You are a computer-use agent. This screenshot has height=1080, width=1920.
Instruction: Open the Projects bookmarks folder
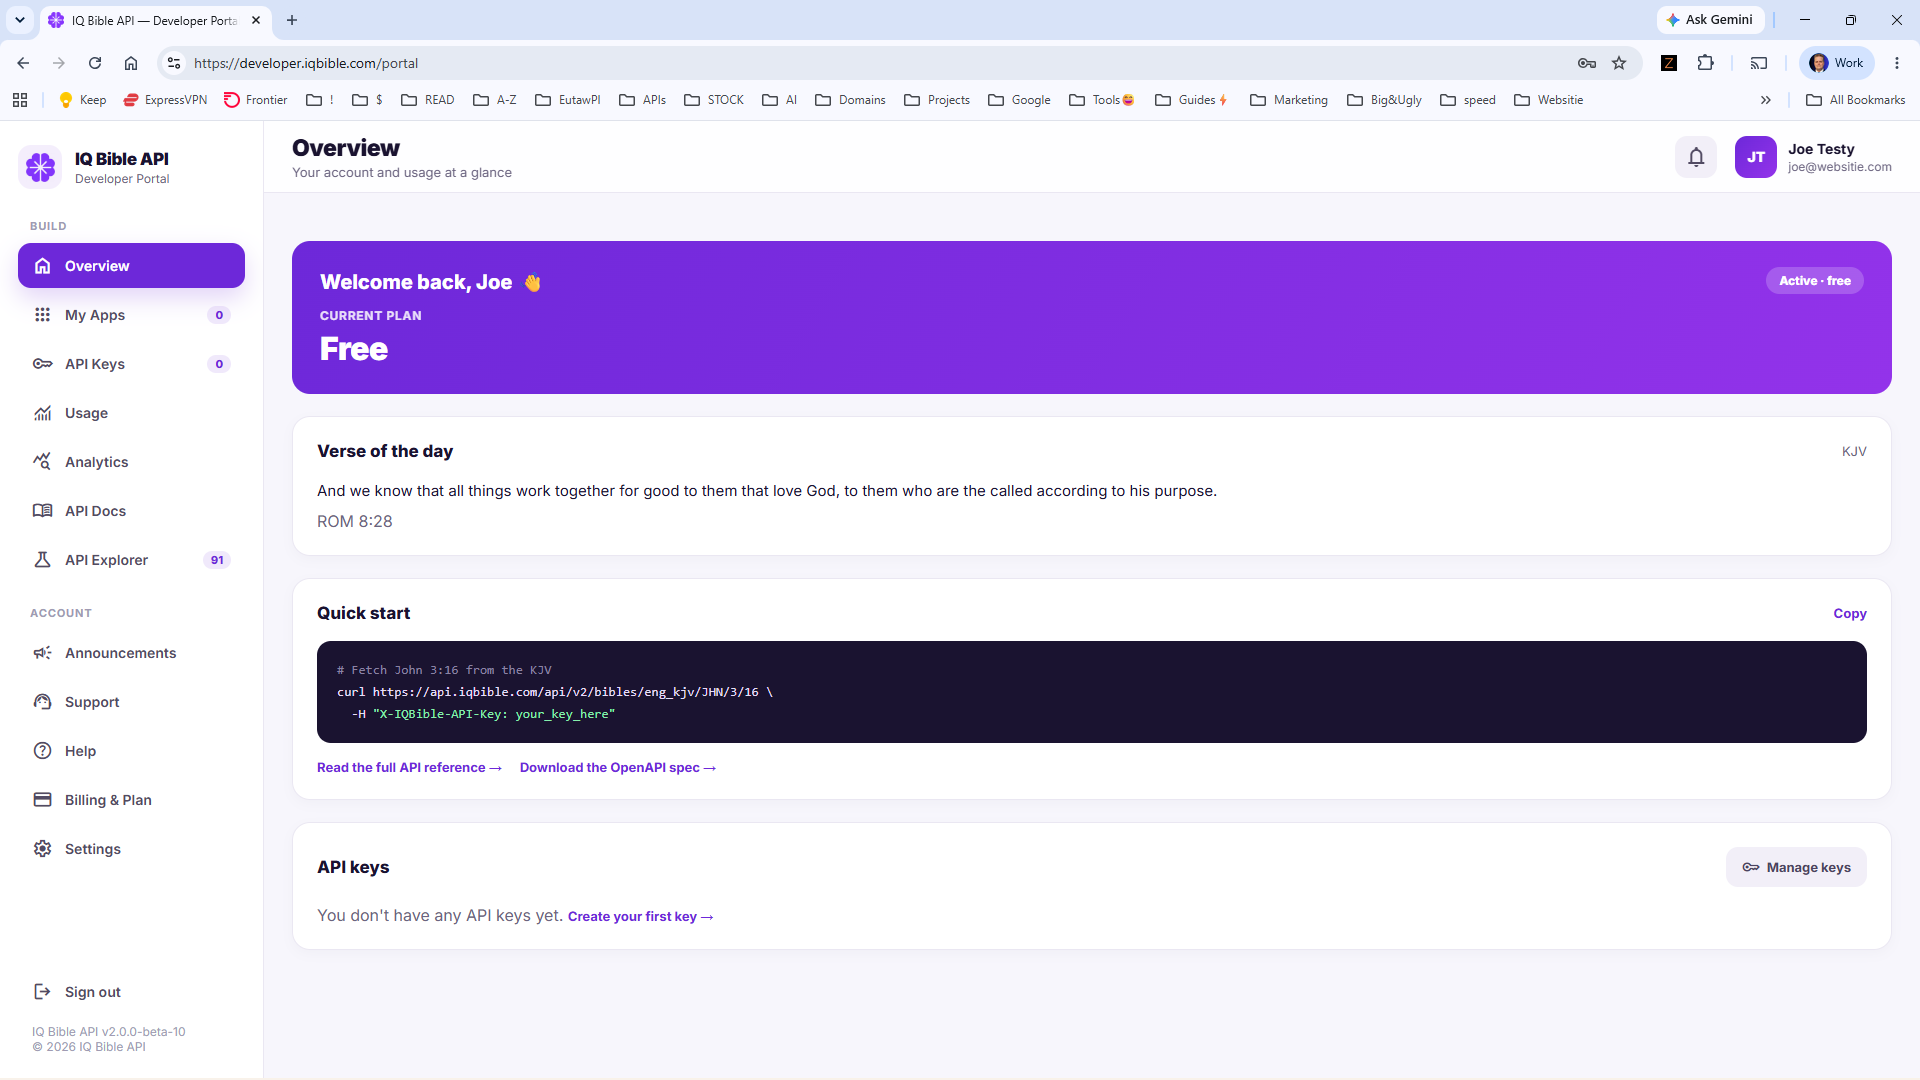[937, 100]
